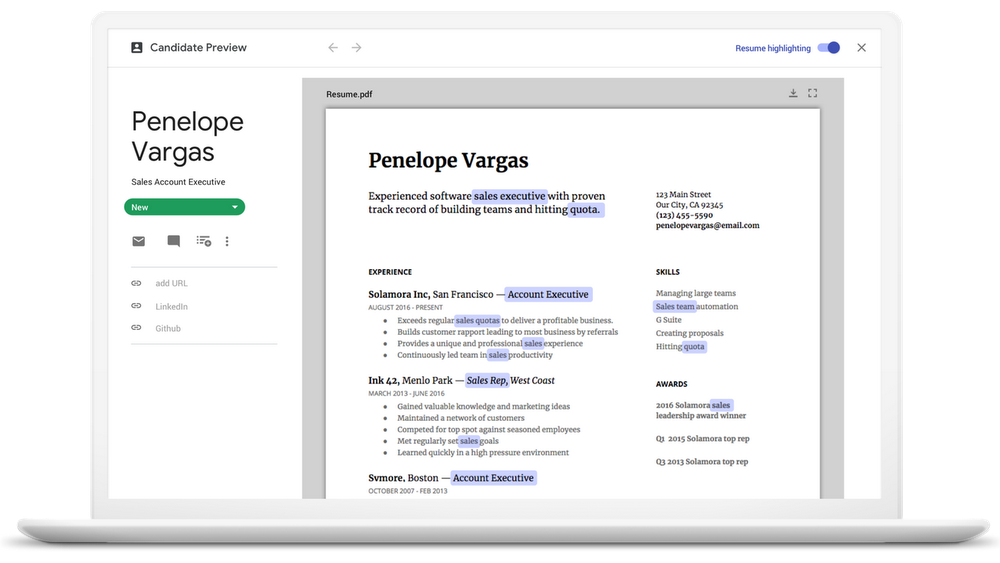
Task: Click highlighted 'sales executive' in summary
Action: 510,196
